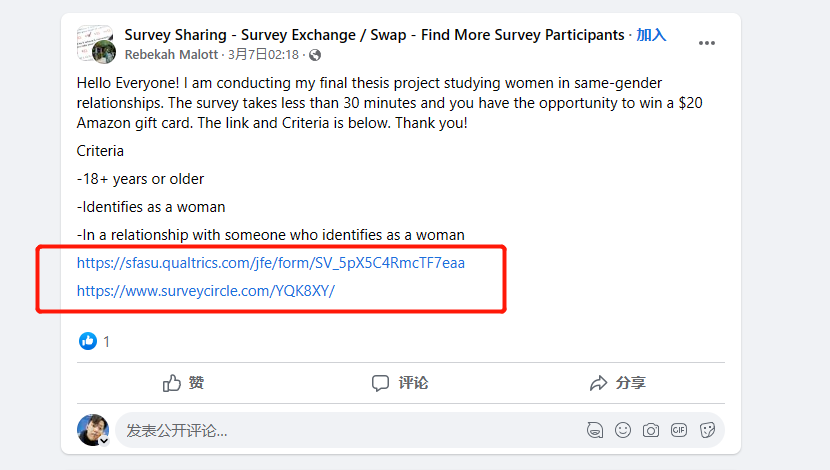This screenshot has height=470, width=830.
Task: Open the surveycircle.com link
Action: tap(206, 291)
